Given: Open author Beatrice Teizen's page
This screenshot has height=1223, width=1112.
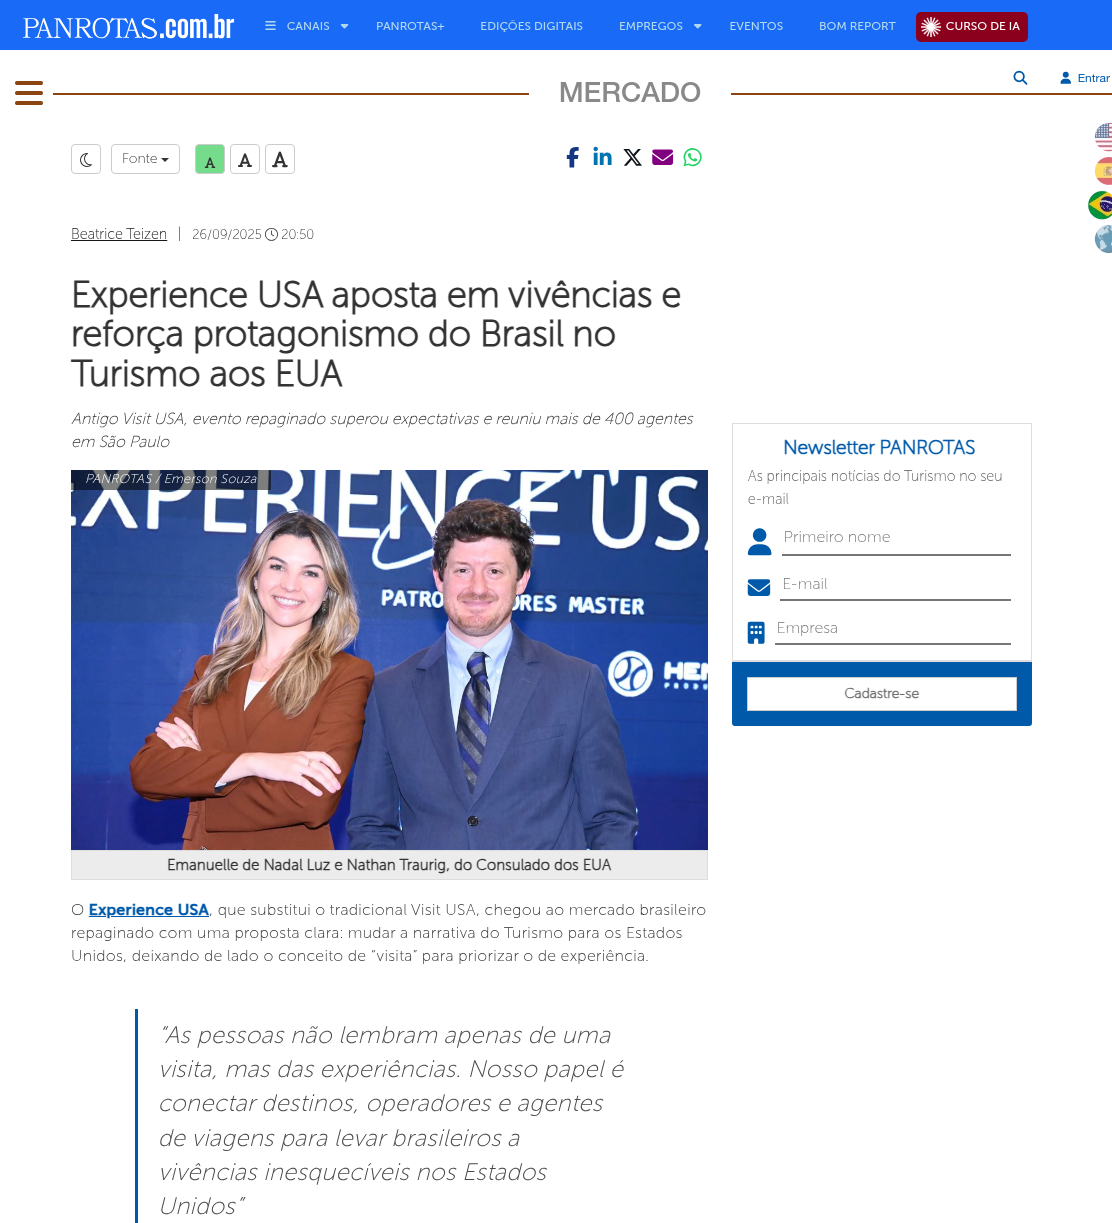Looking at the screenshot, I should pos(119,234).
